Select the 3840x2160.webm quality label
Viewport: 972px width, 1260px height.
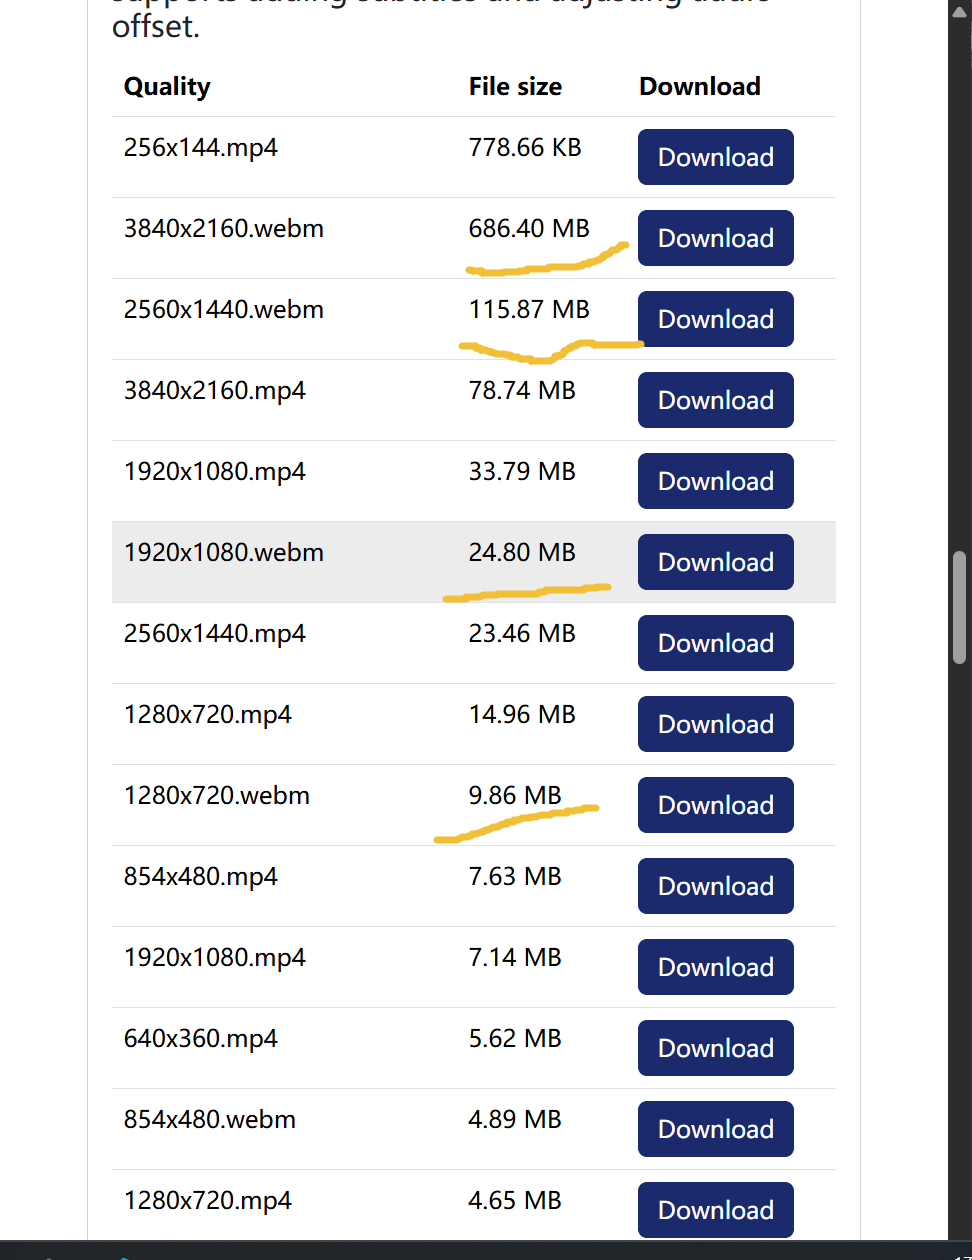tap(224, 229)
